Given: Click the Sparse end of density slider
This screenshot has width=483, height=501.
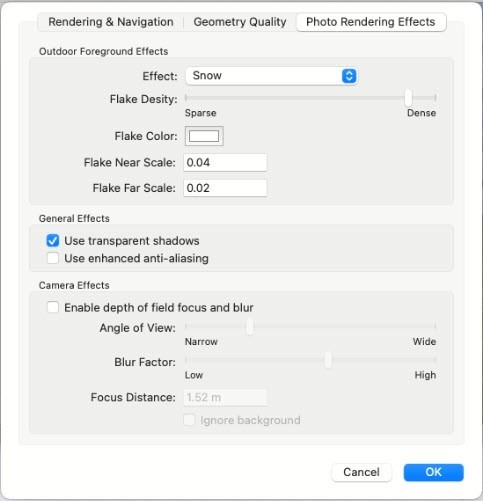Looking at the screenshot, I should (x=186, y=97).
